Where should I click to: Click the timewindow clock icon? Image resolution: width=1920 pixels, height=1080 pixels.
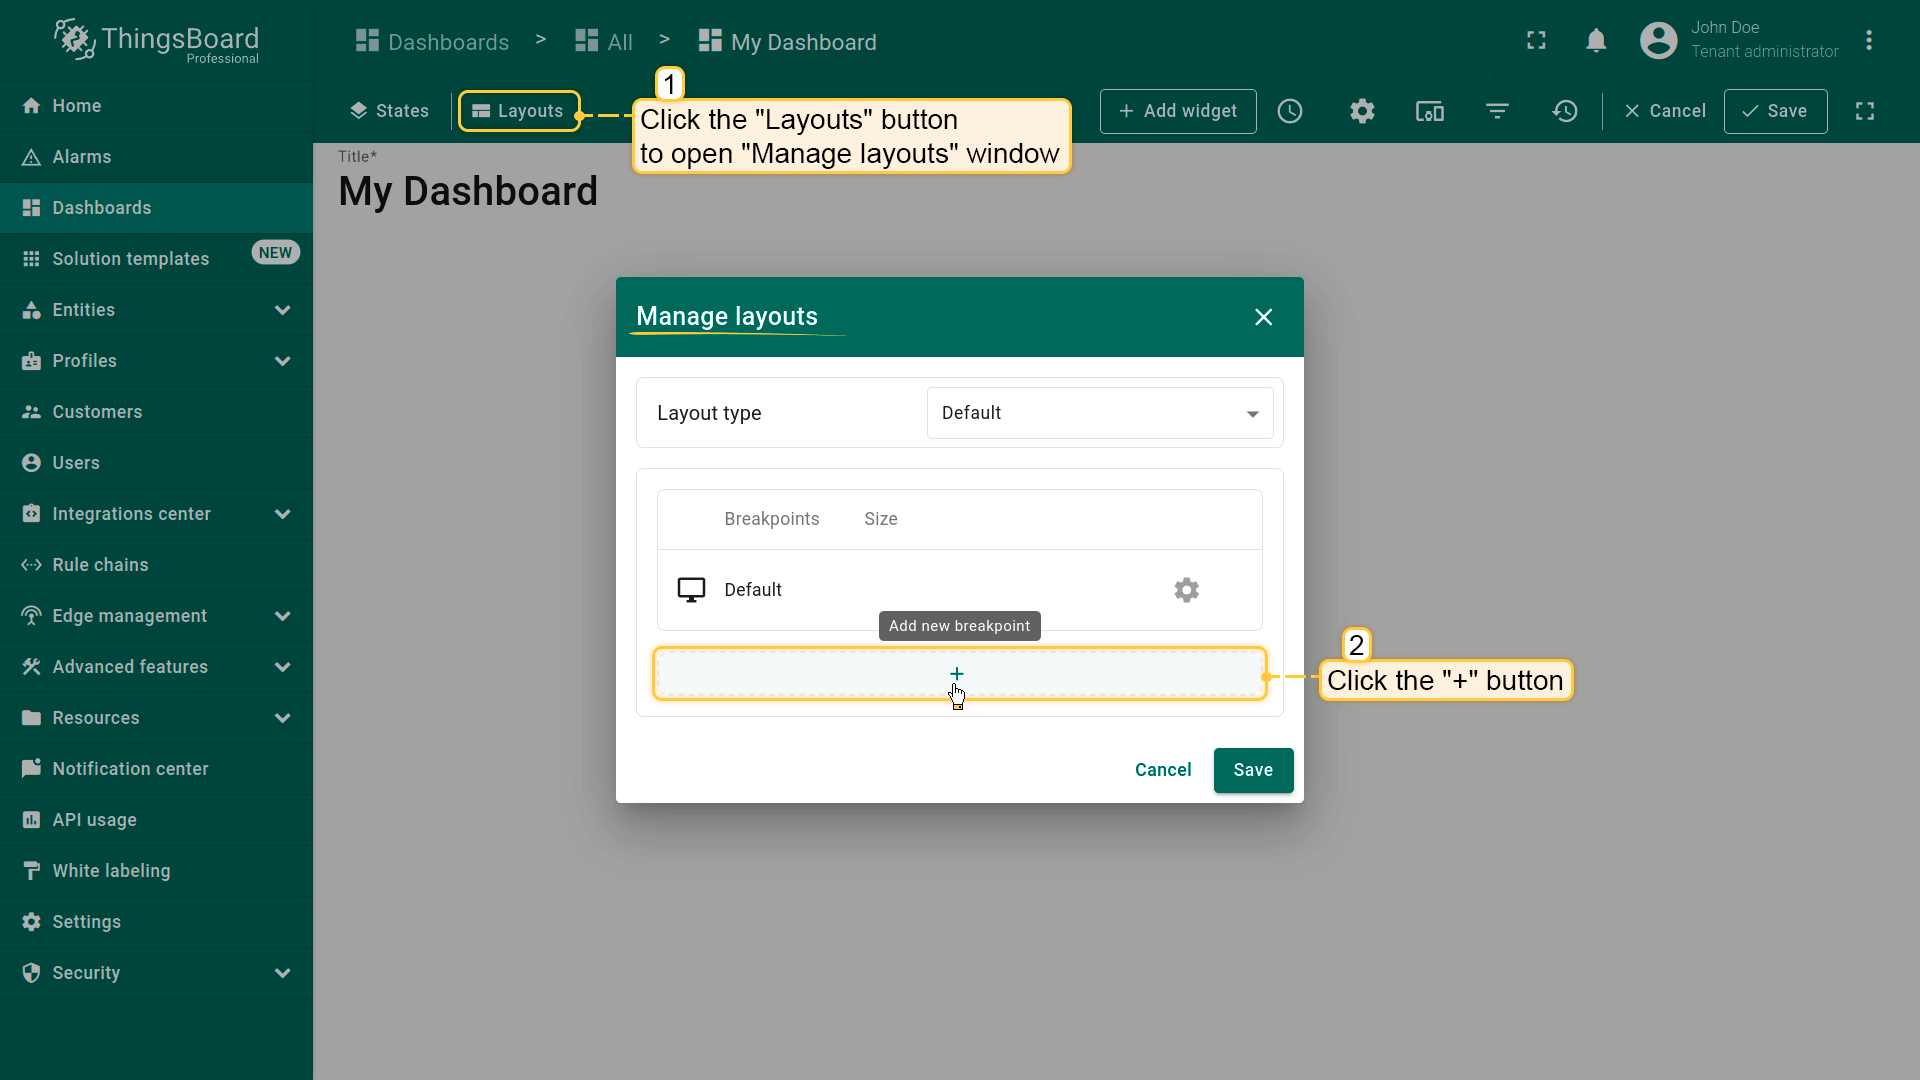pyautogui.click(x=1290, y=111)
